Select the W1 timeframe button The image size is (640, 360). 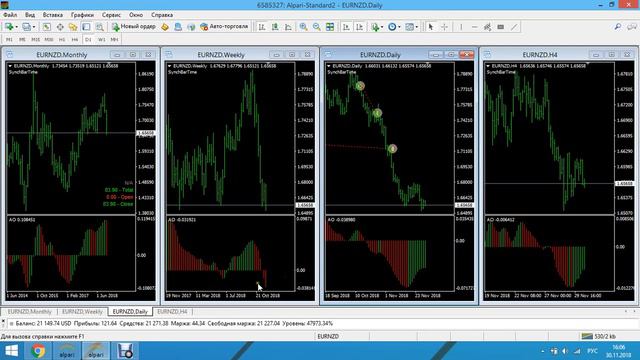[x=102, y=40]
